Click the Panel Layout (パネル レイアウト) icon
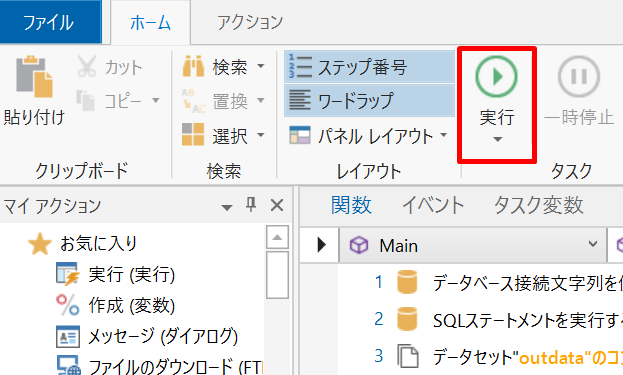623x375 pixels. coord(300,135)
